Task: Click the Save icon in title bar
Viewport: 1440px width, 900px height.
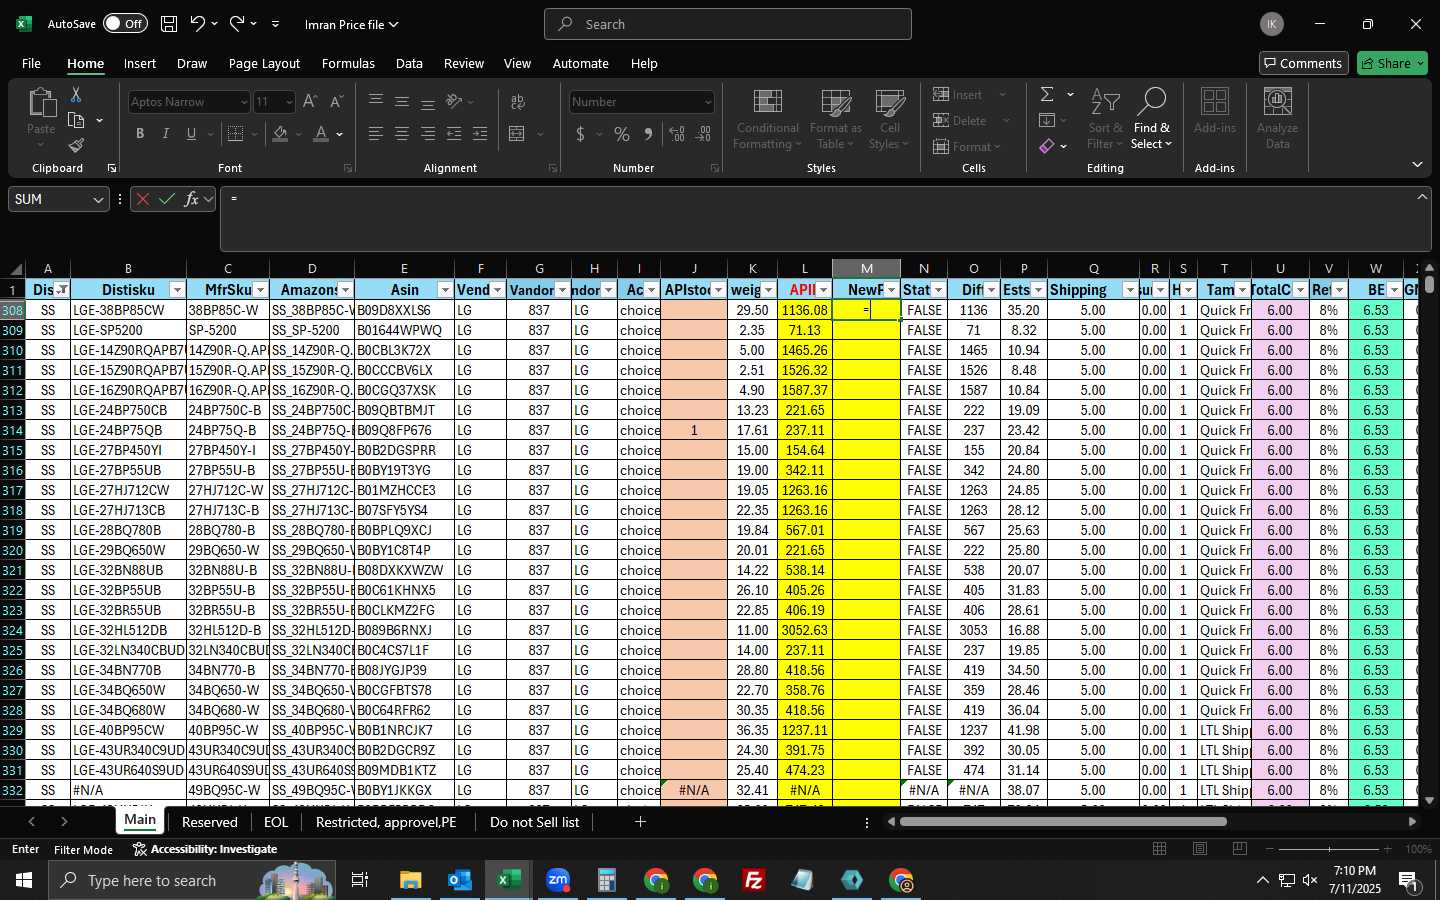Action: (x=169, y=24)
